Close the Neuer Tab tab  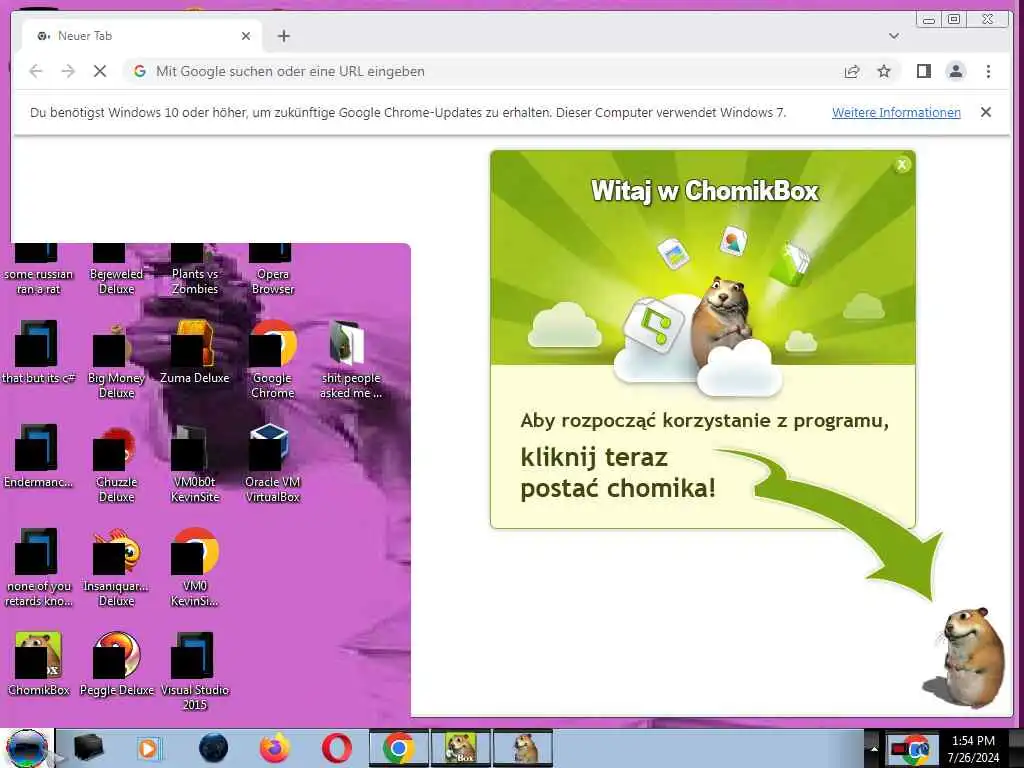246,36
